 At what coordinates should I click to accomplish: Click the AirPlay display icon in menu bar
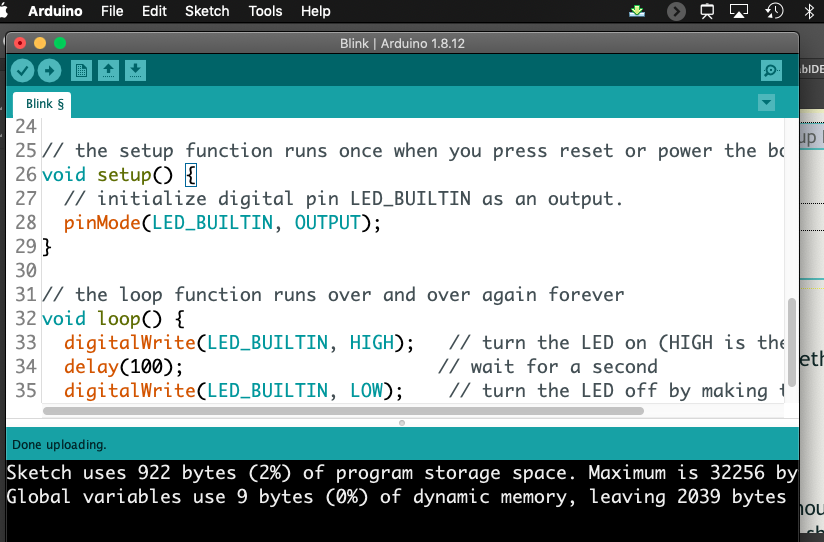click(739, 11)
